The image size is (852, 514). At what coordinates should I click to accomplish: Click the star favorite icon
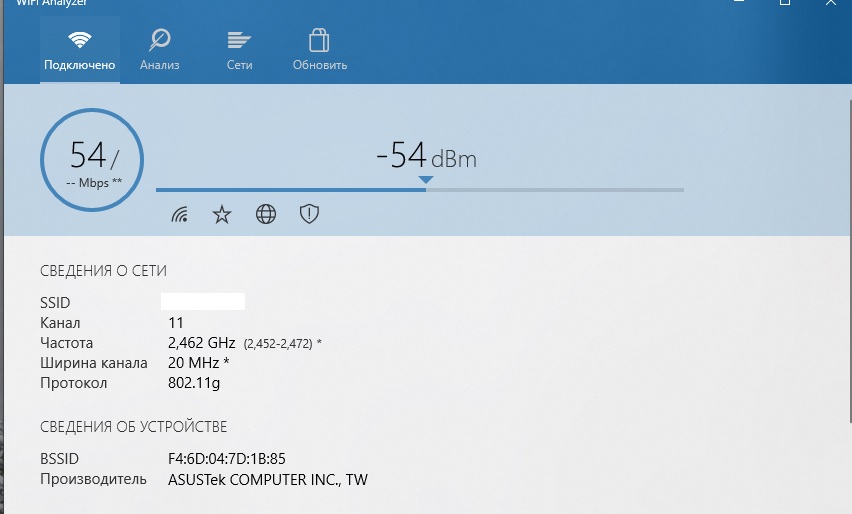[x=222, y=215]
